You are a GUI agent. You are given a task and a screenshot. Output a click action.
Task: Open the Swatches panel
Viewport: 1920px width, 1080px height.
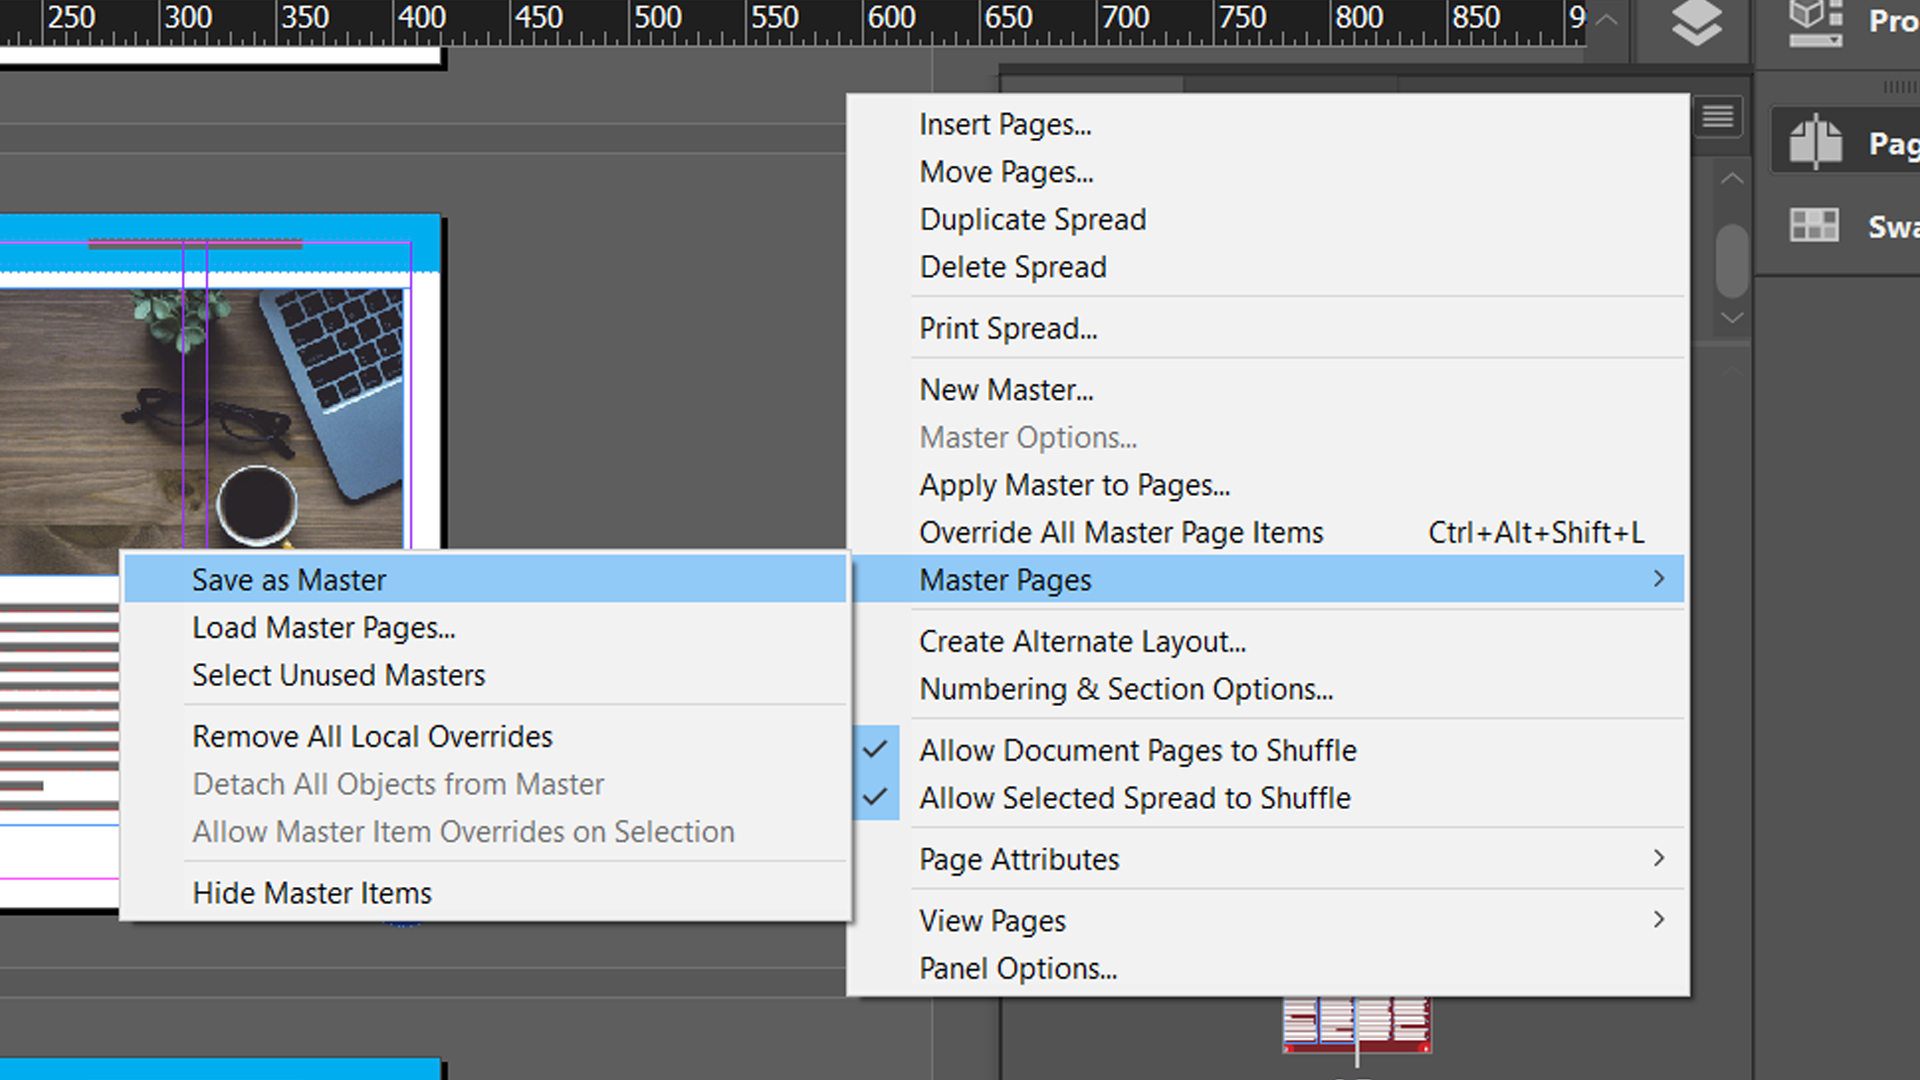(x=1815, y=225)
